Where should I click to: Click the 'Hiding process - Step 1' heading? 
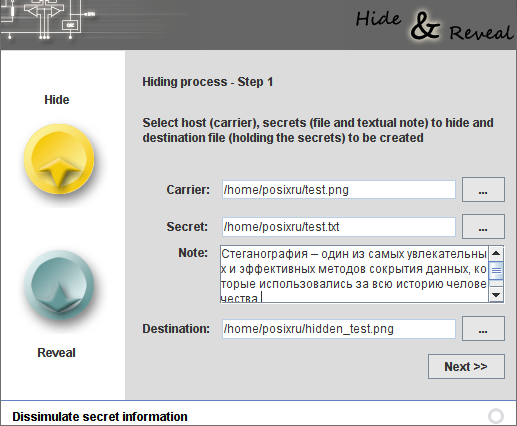(208, 82)
